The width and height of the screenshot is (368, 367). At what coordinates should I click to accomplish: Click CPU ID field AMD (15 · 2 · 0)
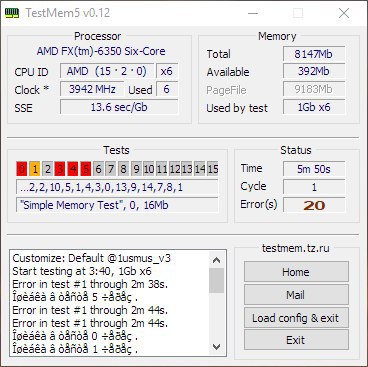click(107, 71)
